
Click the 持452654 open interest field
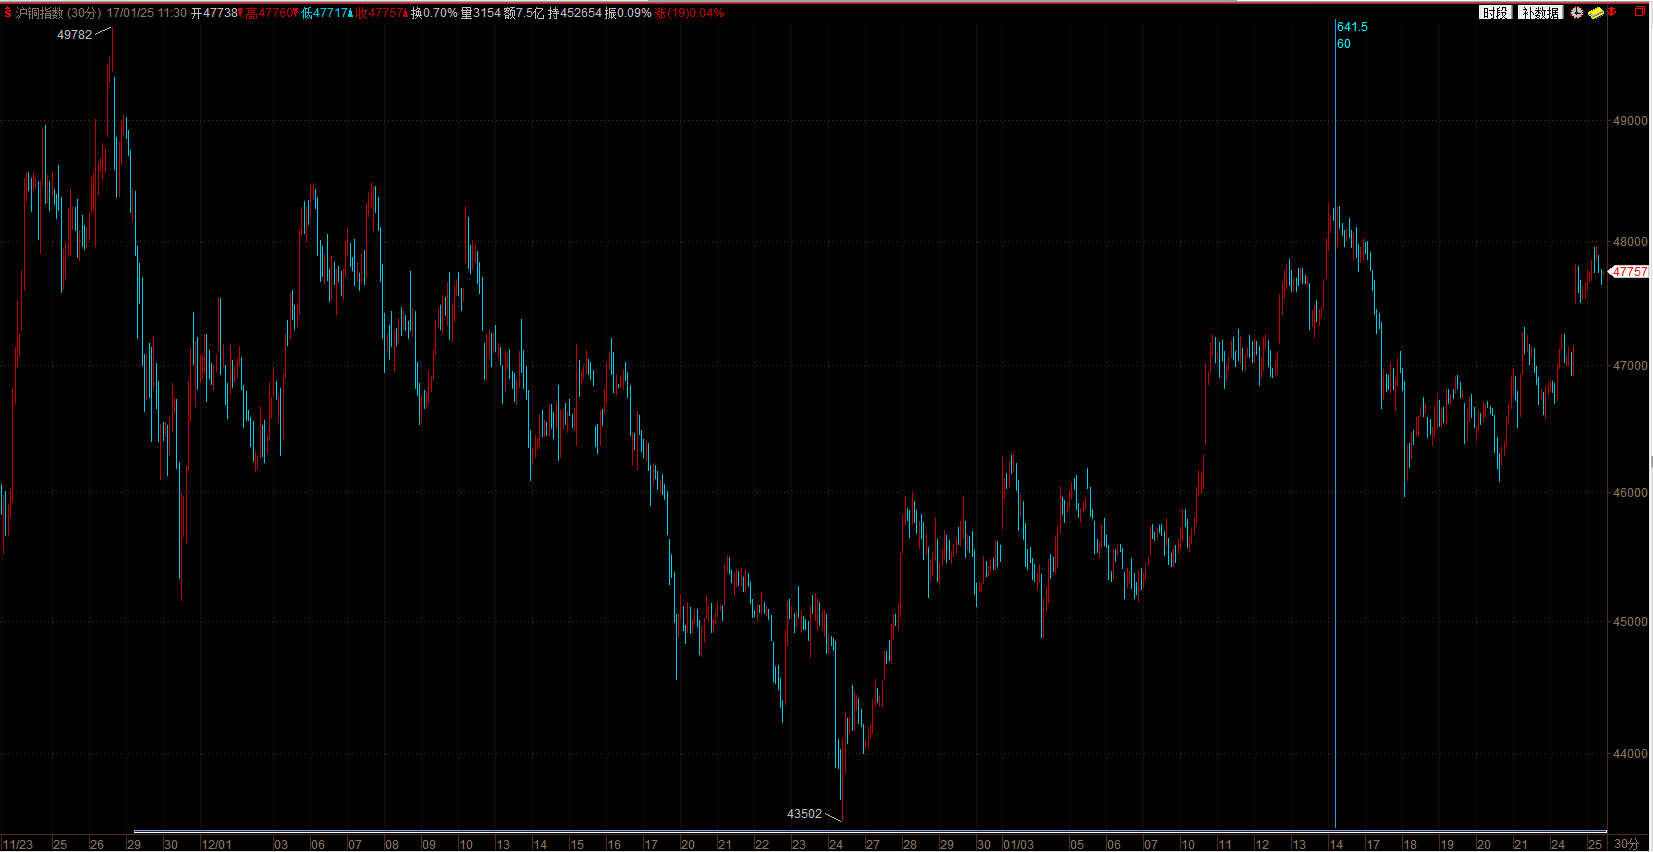click(x=574, y=13)
